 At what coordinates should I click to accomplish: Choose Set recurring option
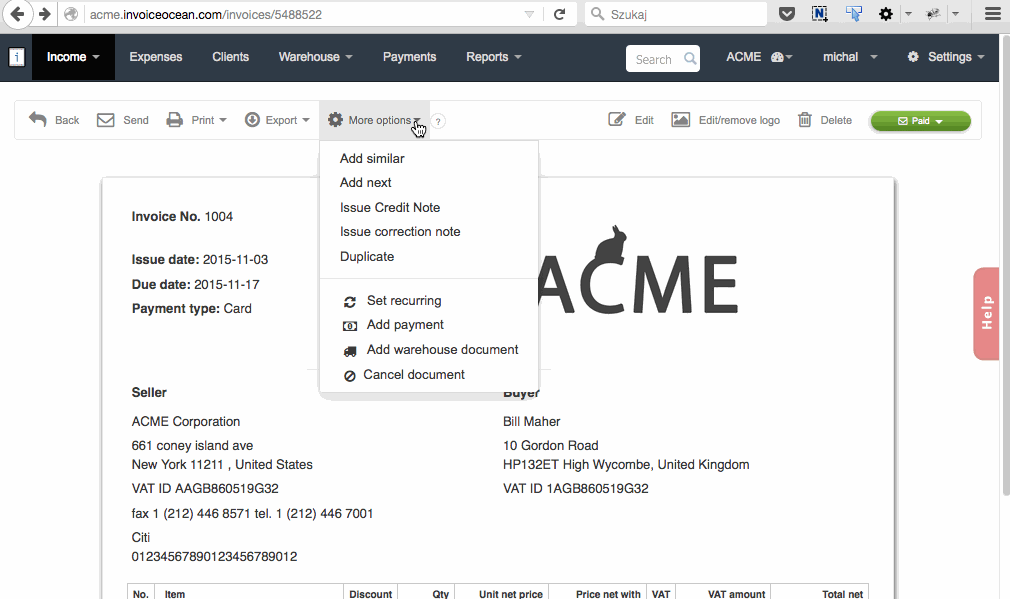pos(403,301)
